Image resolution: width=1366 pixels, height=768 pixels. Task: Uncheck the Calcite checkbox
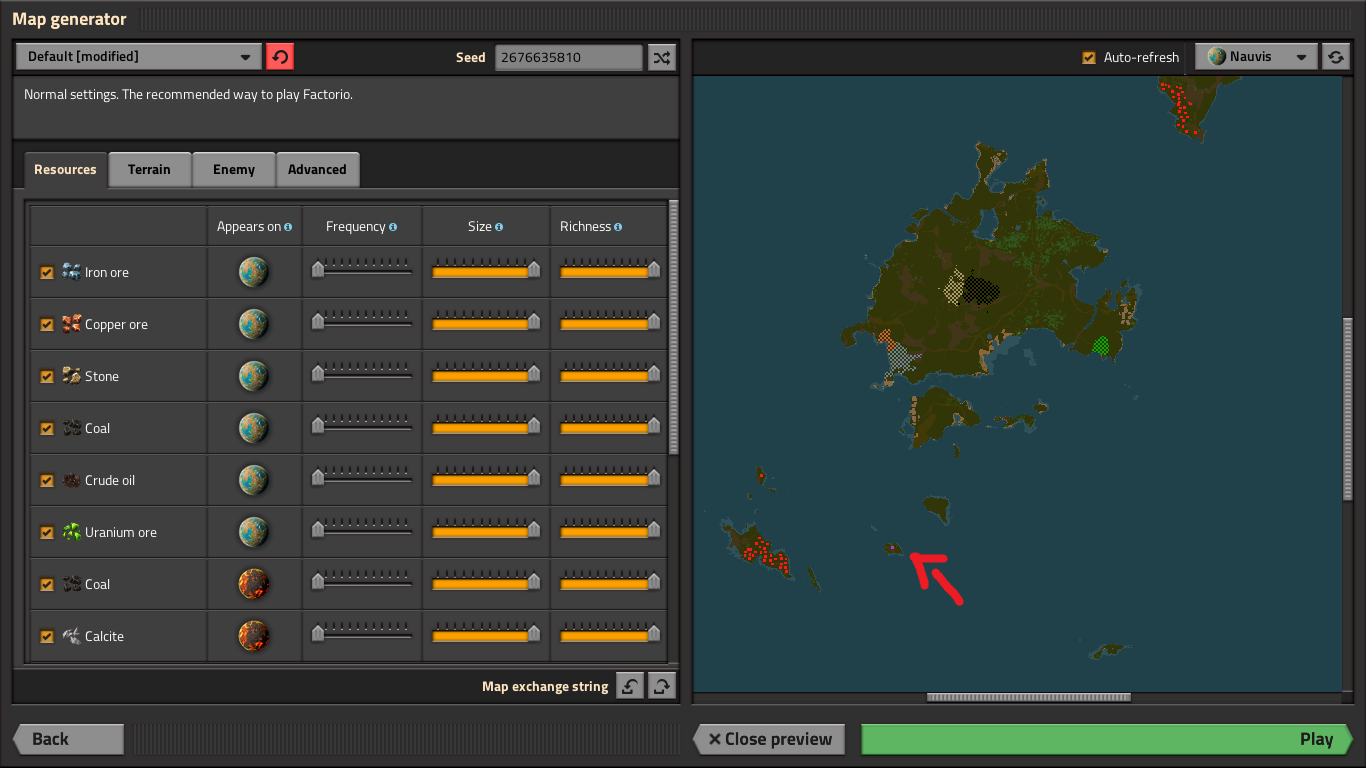pyautogui.click(x=46, y=636)
